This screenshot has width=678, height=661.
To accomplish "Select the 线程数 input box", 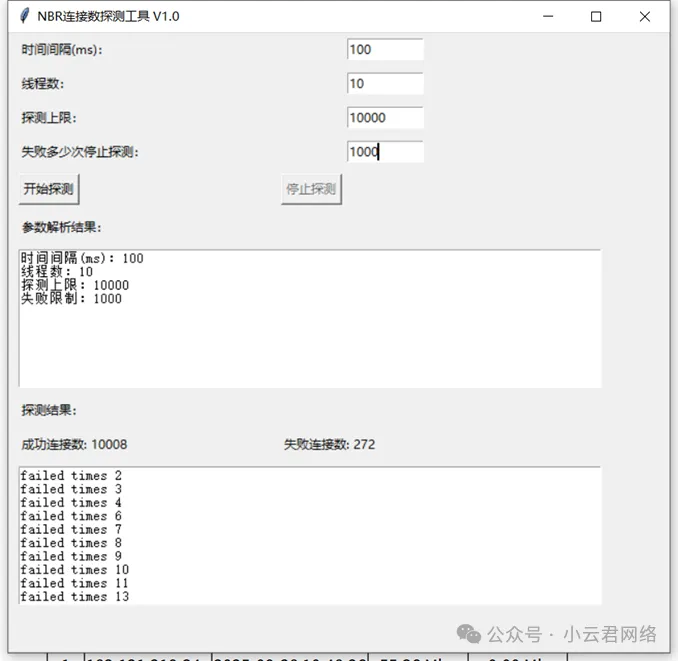I will pyautogui.click(x=385, y=84).
